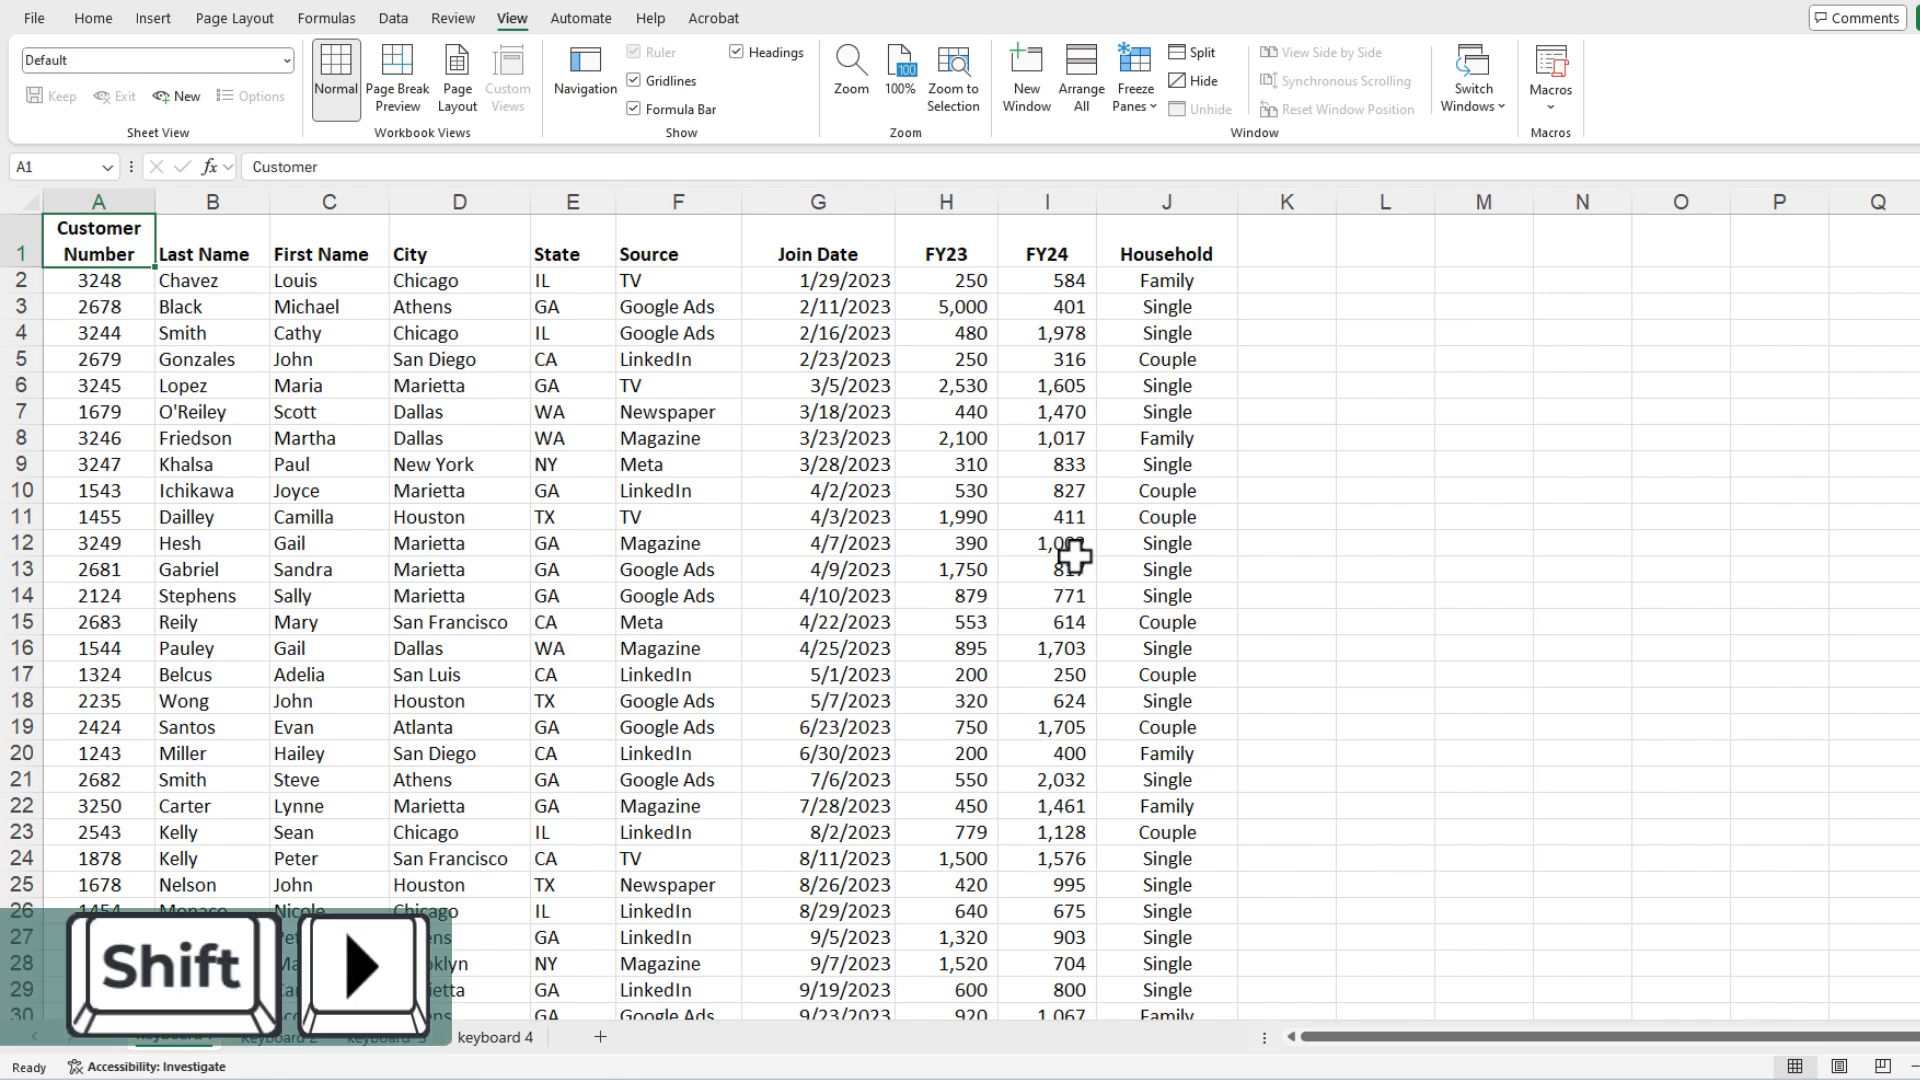1920x1080 pixels.
Task: Enable the Formula Bar checkbox
Action: coord(633,108)
